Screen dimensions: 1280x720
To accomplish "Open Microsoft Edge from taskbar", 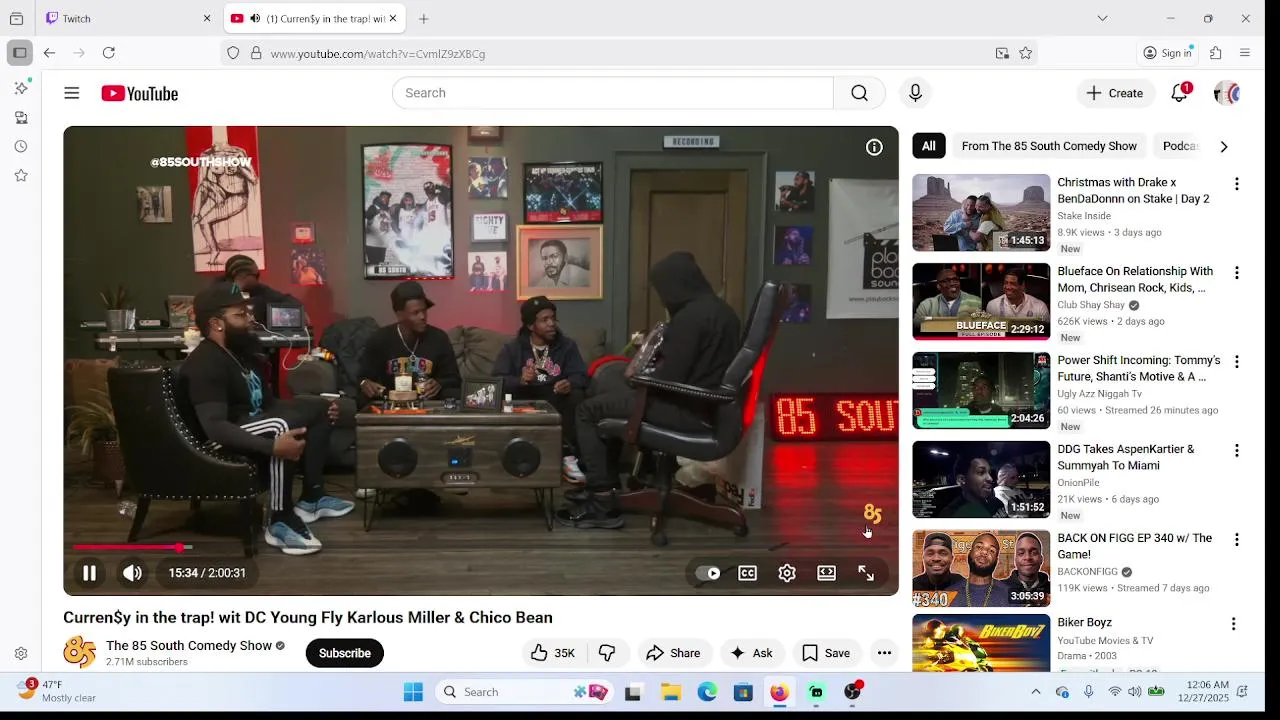I will pyautogui.click(x=707, y=692).
